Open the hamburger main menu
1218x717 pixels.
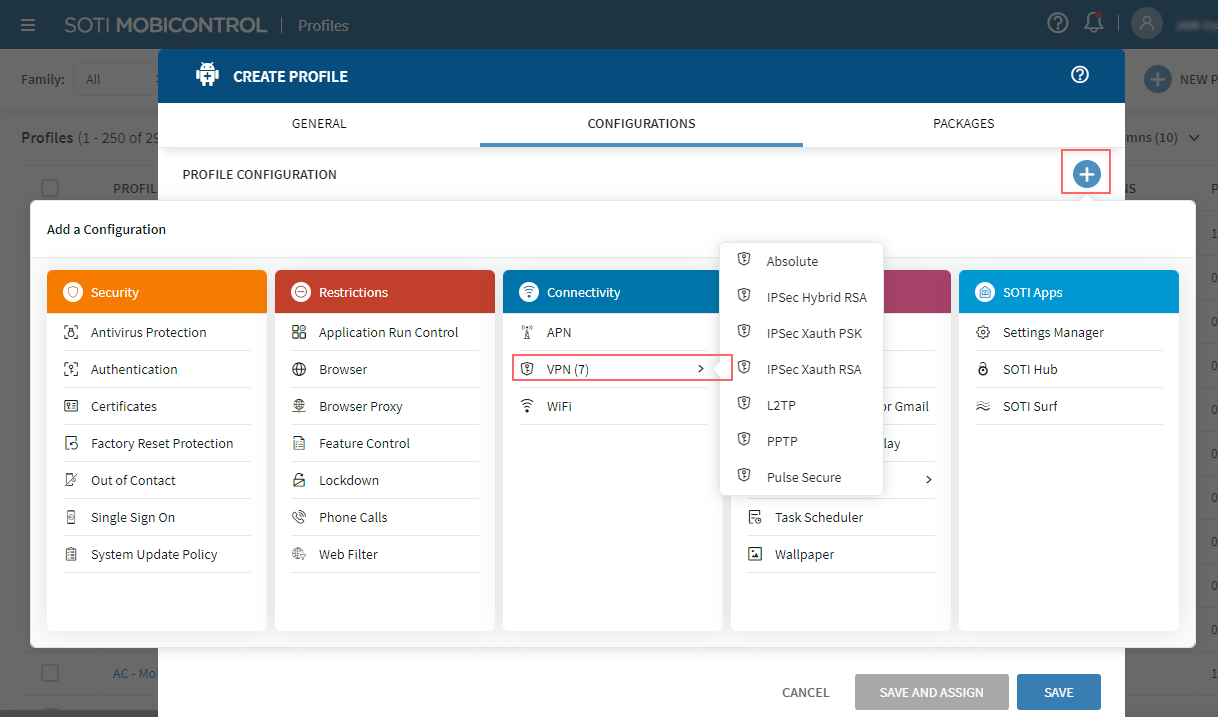[28, 25]
